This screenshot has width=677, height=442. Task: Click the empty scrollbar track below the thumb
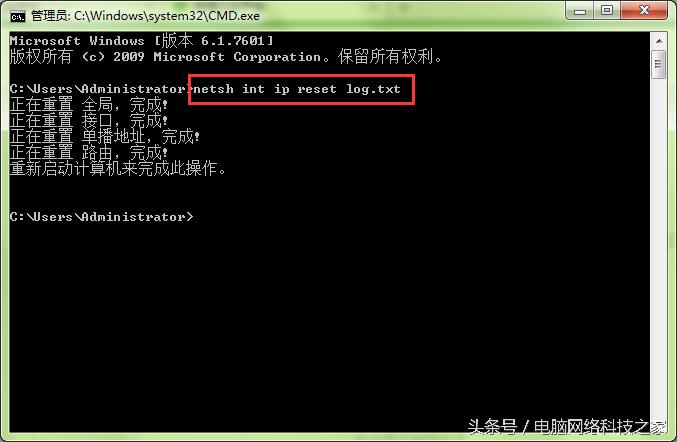coord(658,250)
